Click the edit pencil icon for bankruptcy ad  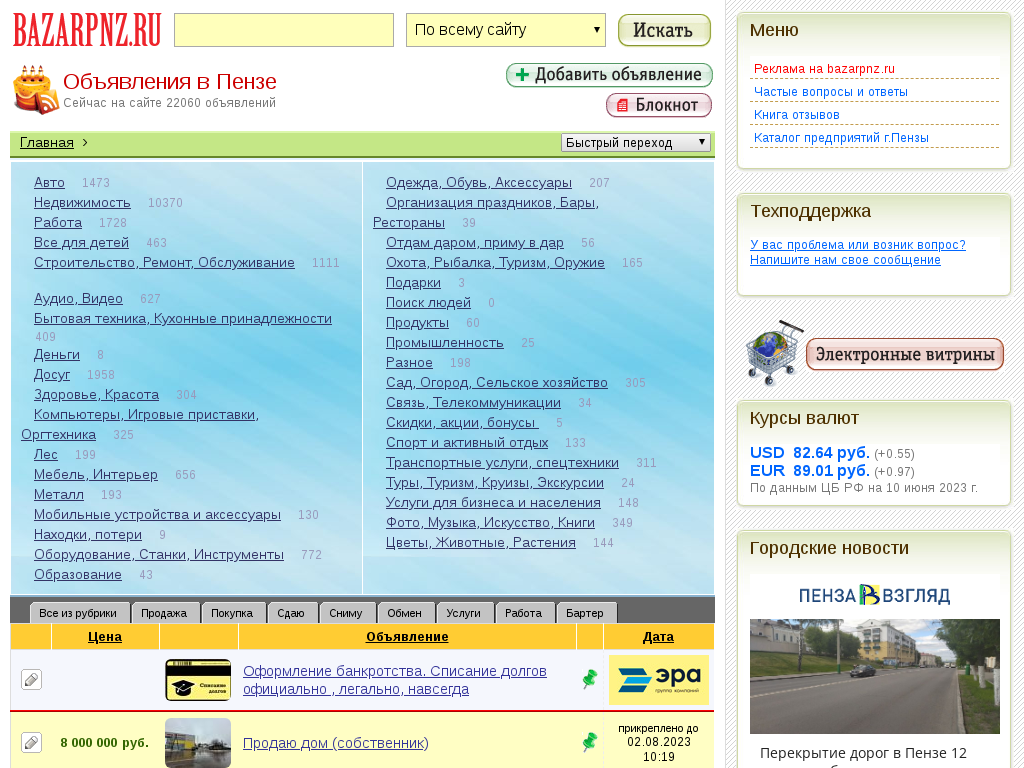point(31,680)
